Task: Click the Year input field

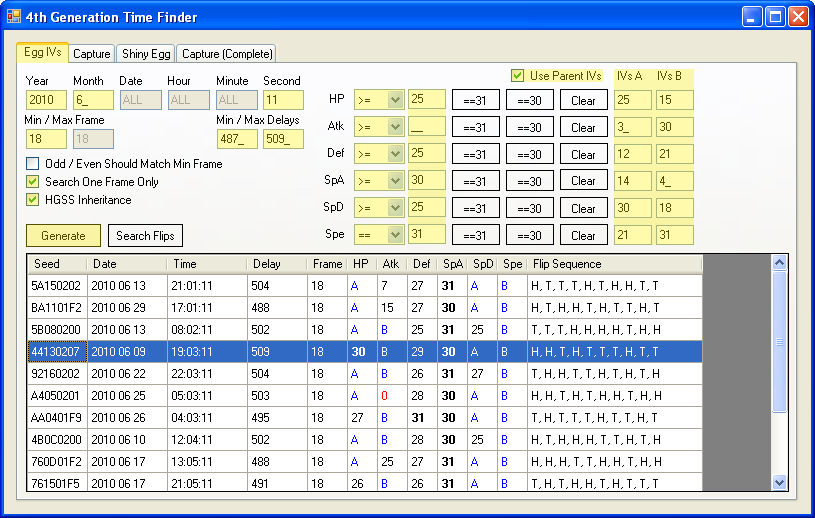Action: (46, 100)
